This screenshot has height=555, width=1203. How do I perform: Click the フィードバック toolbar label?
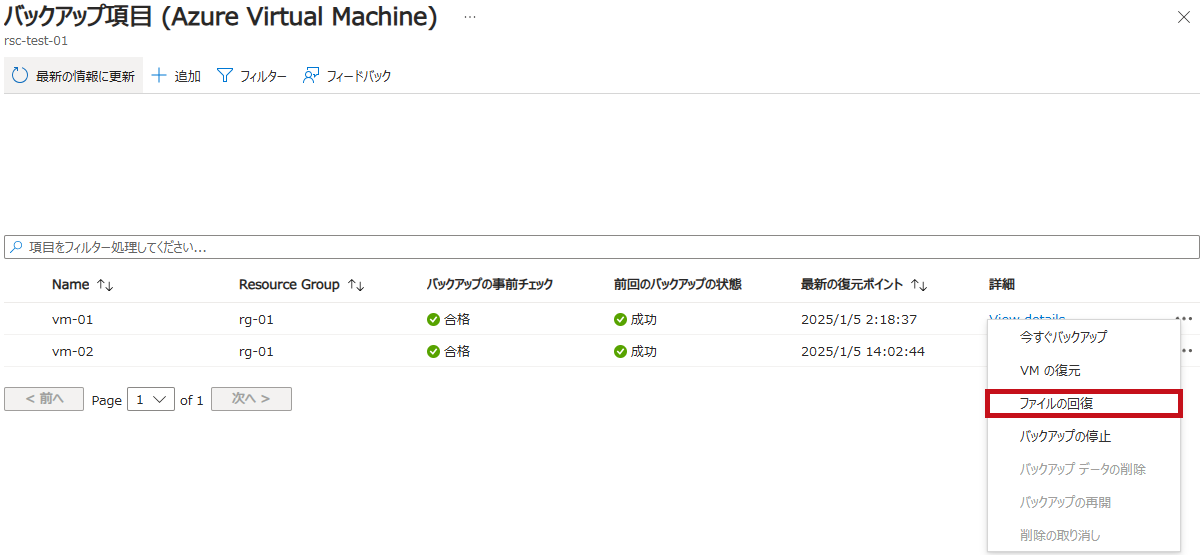(359, 77)
